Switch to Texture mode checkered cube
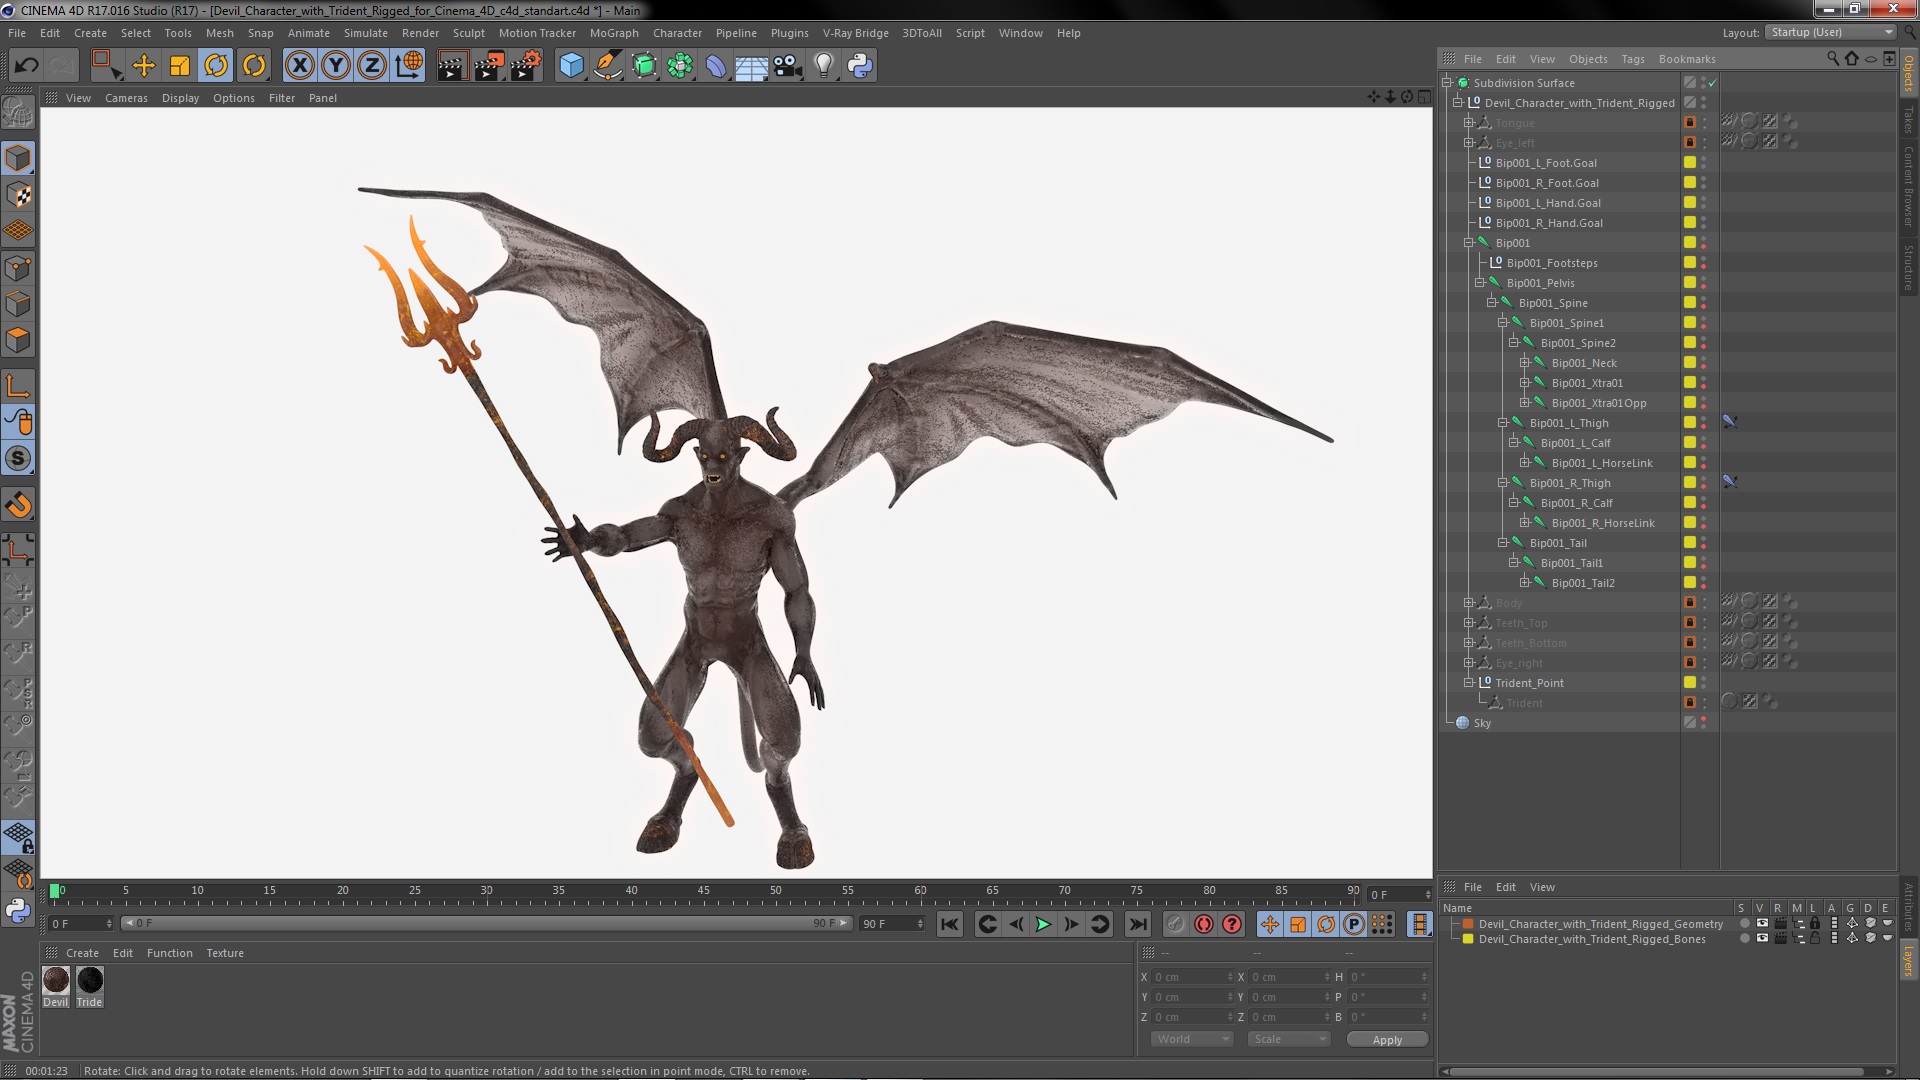 point(18,195)
